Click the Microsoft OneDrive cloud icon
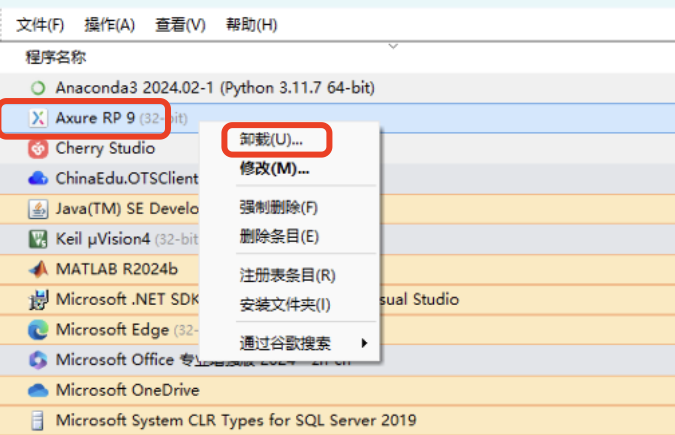 [38, 391]
